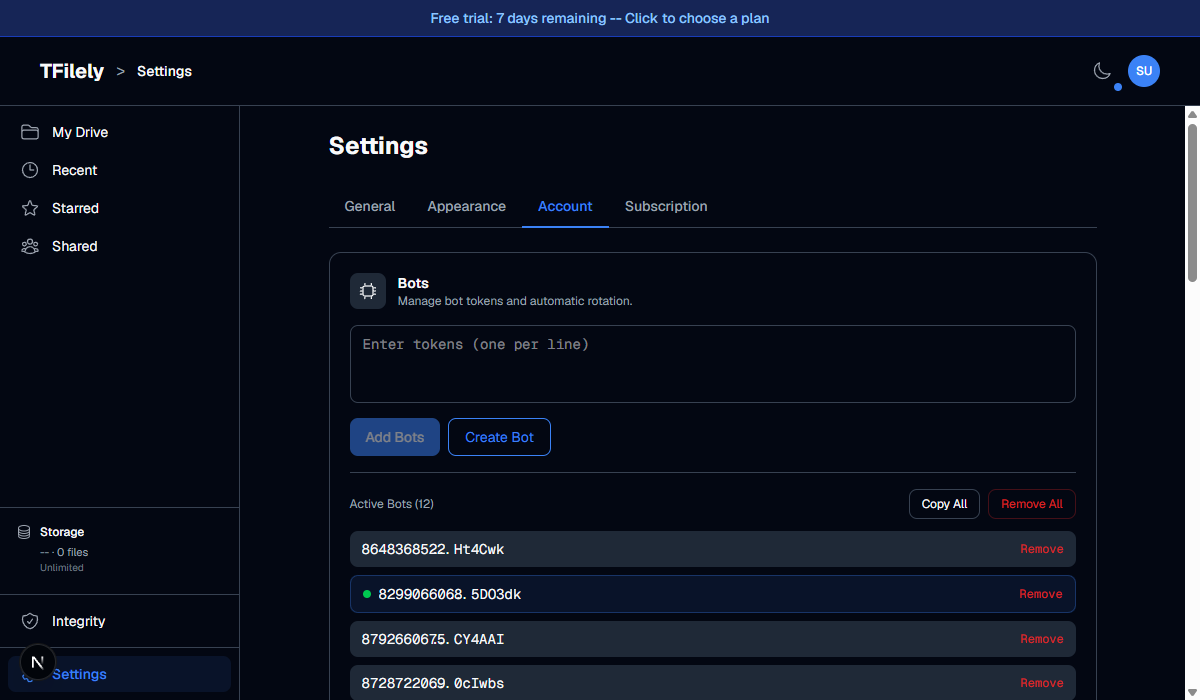Click Remove All bots button
Image resolution: width=1200 pixels, height=700 pixels.
1032,504
